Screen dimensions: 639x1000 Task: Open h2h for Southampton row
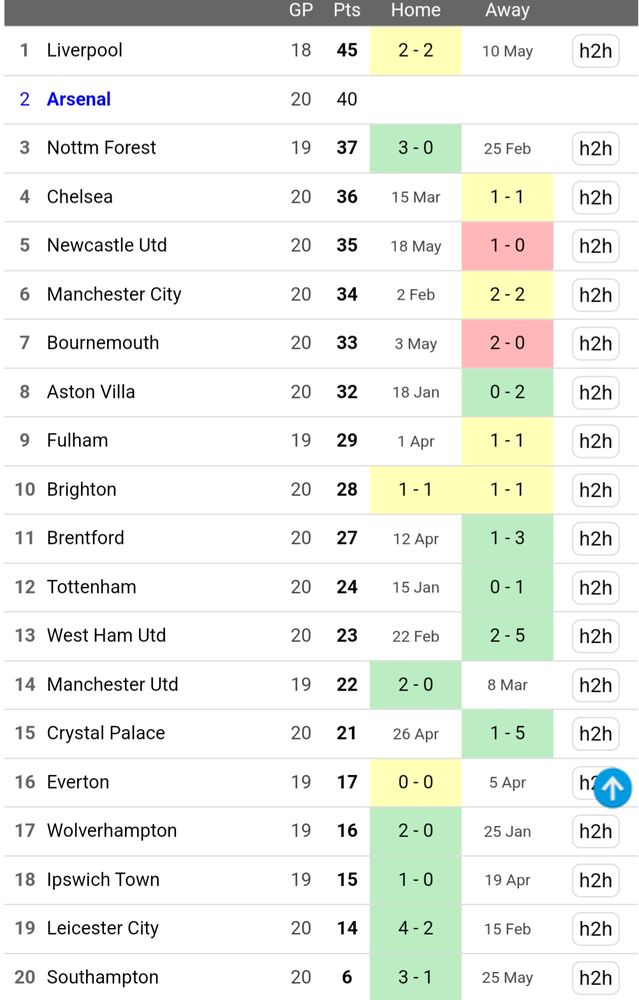pyautogui.click(x=595, y=977)
